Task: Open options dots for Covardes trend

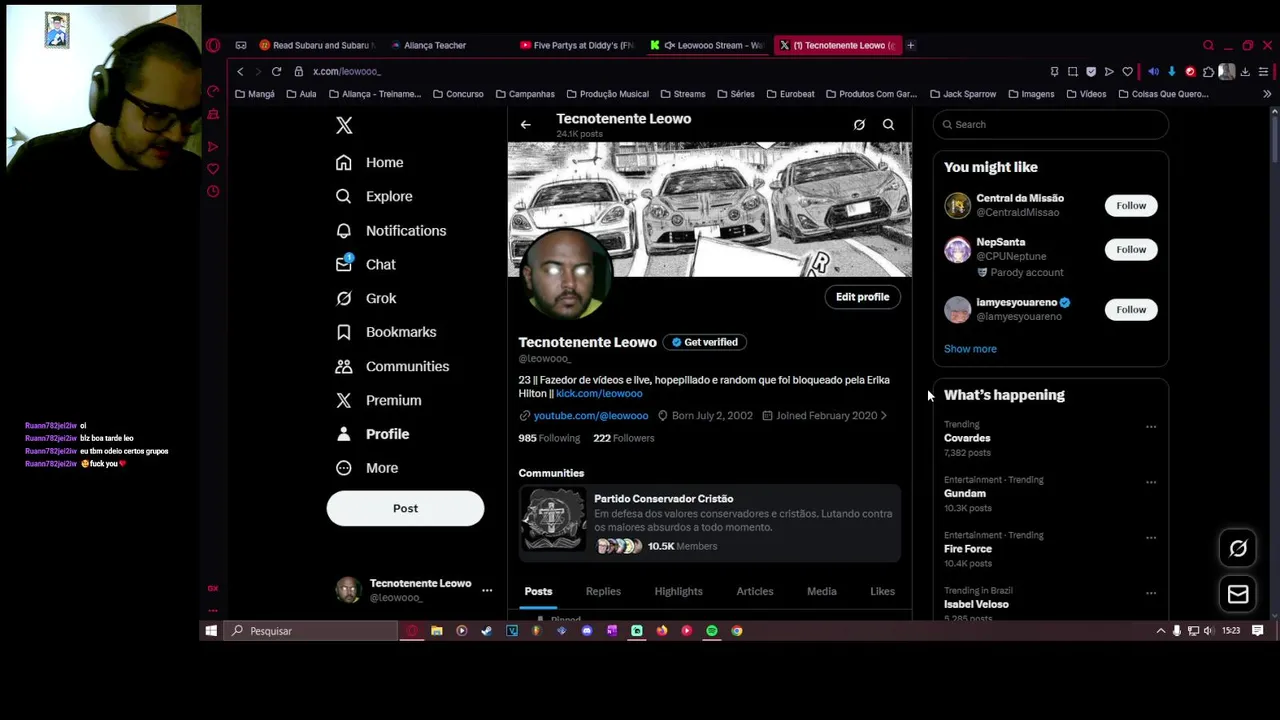Action: pos(1151,427)
